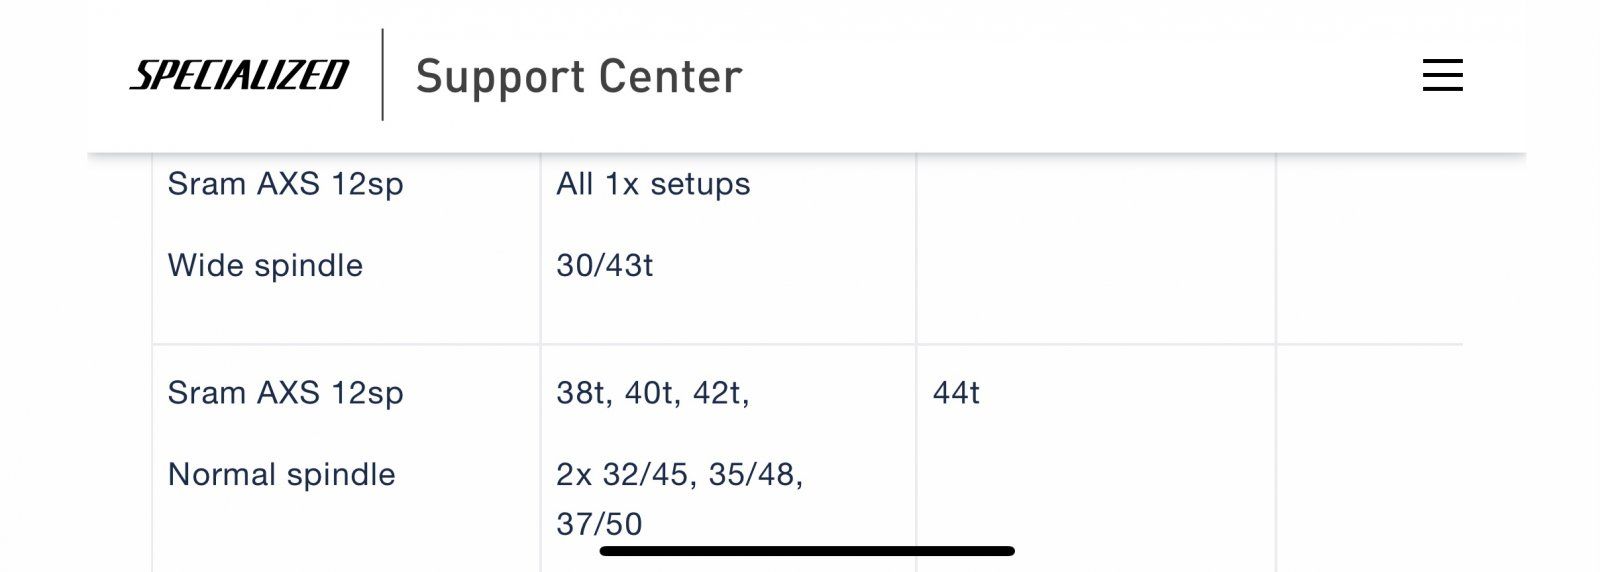
Task: Go to the Support Center home
Action: (578, 77)
